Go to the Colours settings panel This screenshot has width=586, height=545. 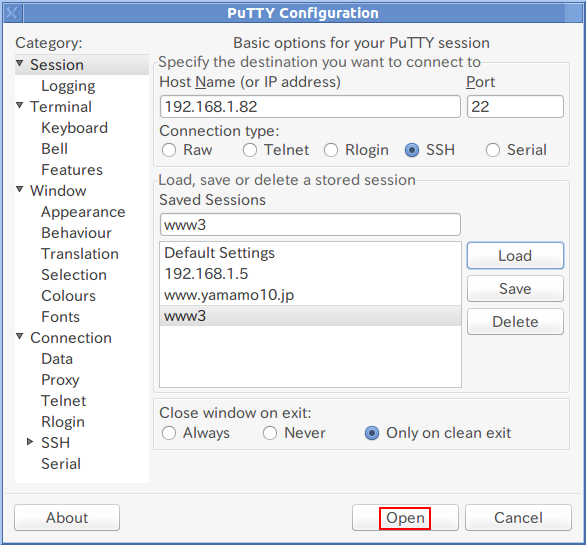[68, 296]
